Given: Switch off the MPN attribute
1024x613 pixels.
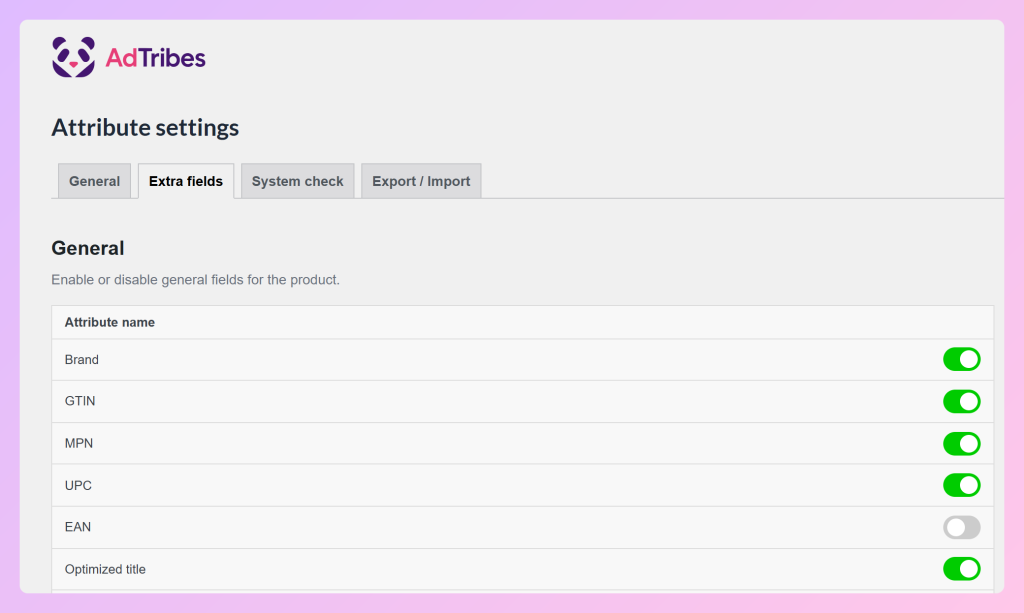Looking at the screenshot, I should [x=961, y=444].
